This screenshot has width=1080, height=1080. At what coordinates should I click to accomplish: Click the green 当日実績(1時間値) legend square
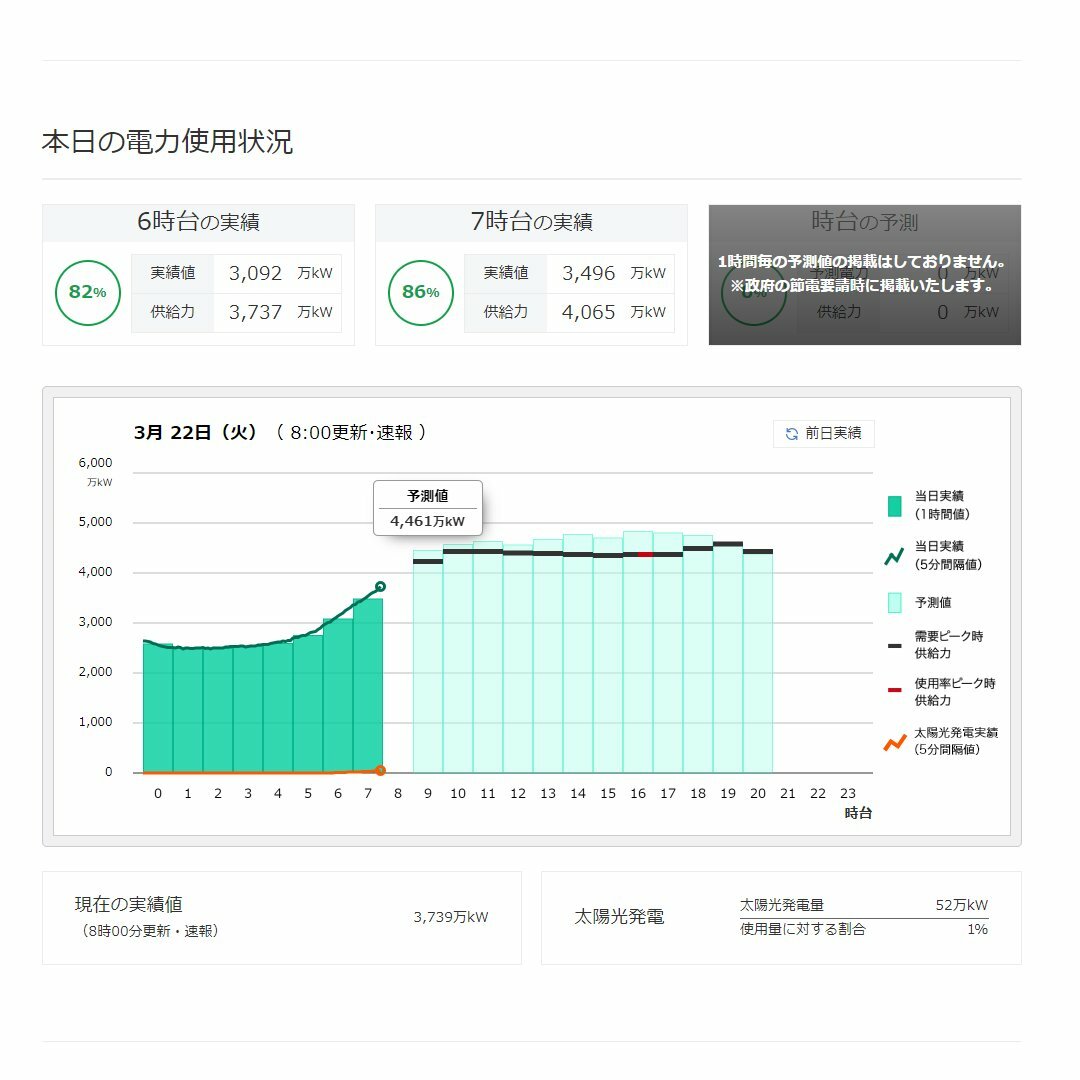894,505
